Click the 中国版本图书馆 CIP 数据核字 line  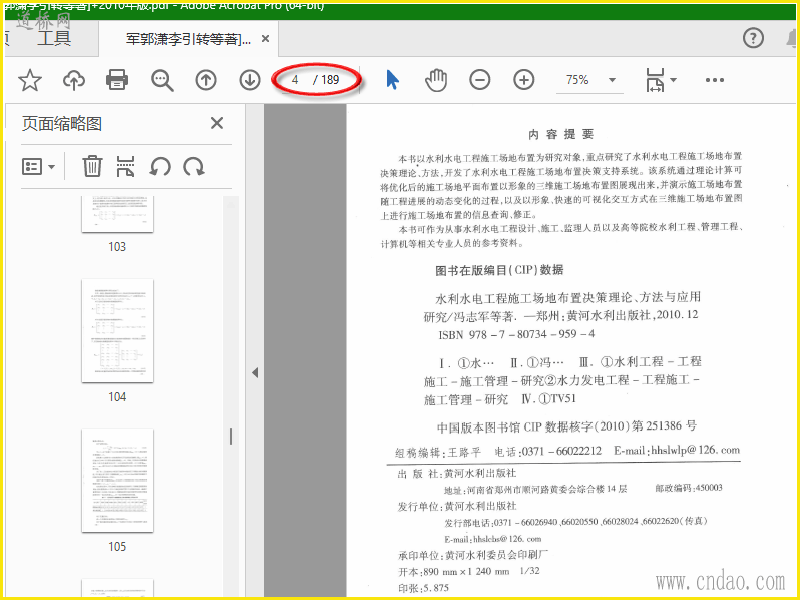tap(566, 427)
